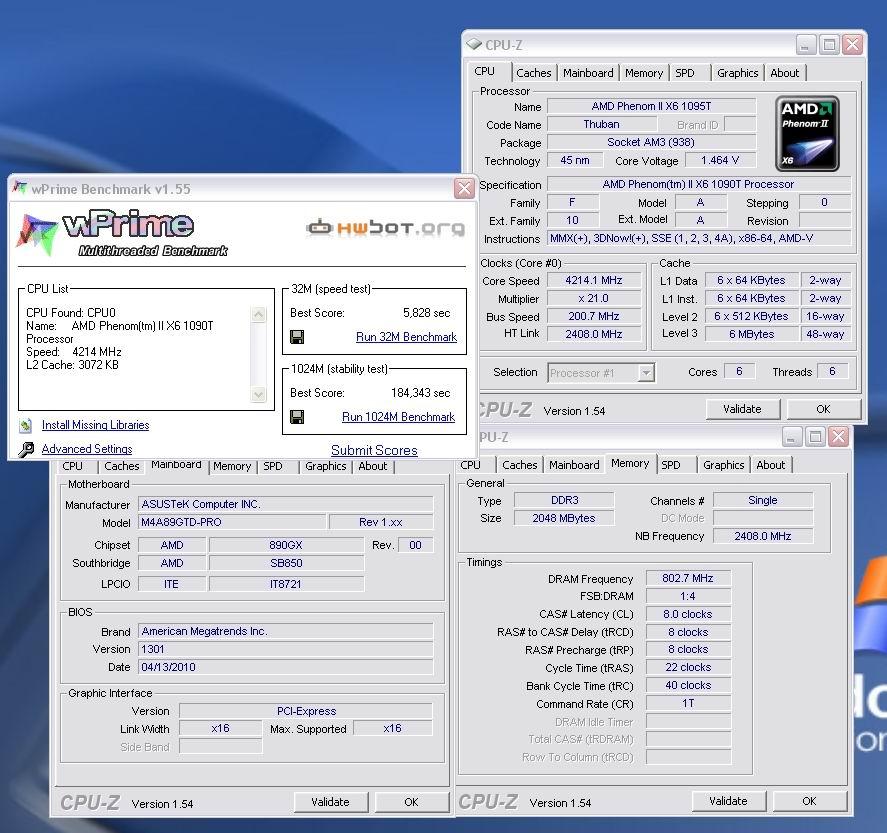887x833 pixels.
Task: Click the floppy save icon for 1024M score
Action: coord(297,417)
